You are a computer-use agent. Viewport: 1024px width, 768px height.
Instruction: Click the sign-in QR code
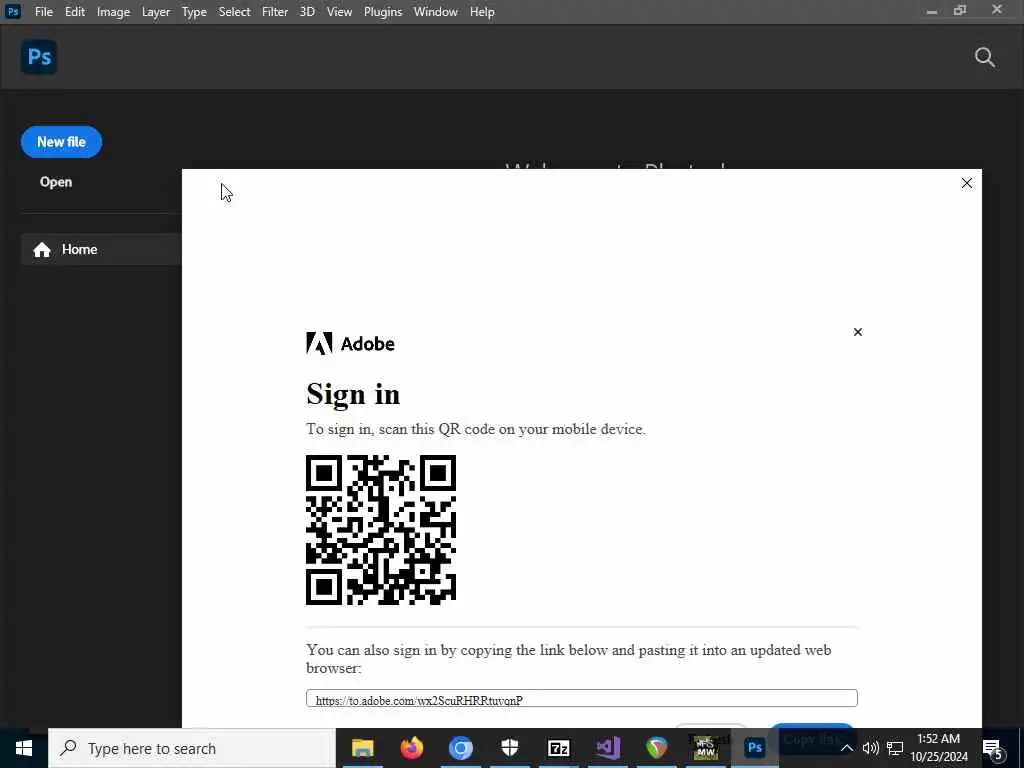[x=381, y=530]
